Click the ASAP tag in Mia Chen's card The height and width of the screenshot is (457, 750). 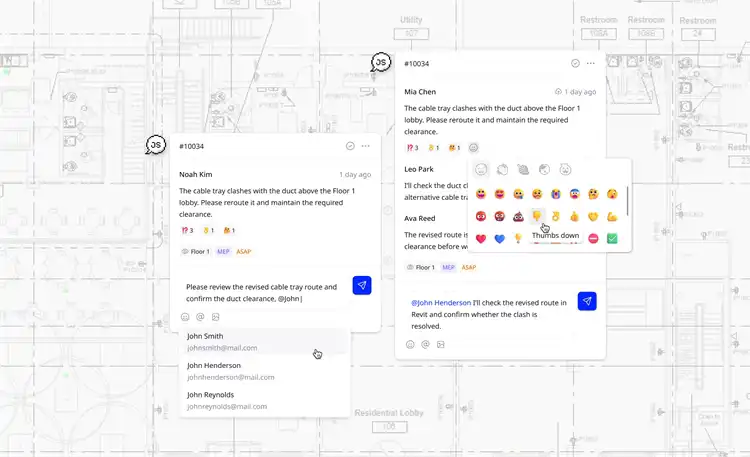(x=469, y=267)
